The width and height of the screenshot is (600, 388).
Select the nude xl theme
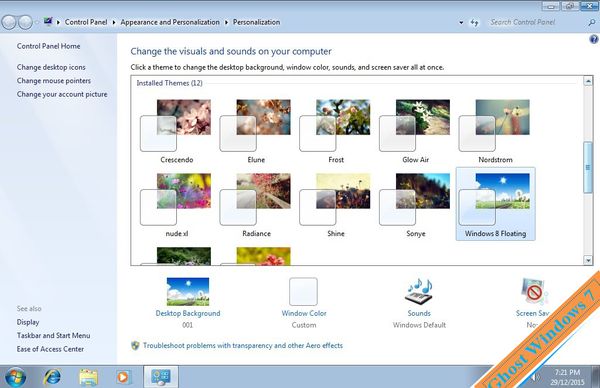(176, 205)
